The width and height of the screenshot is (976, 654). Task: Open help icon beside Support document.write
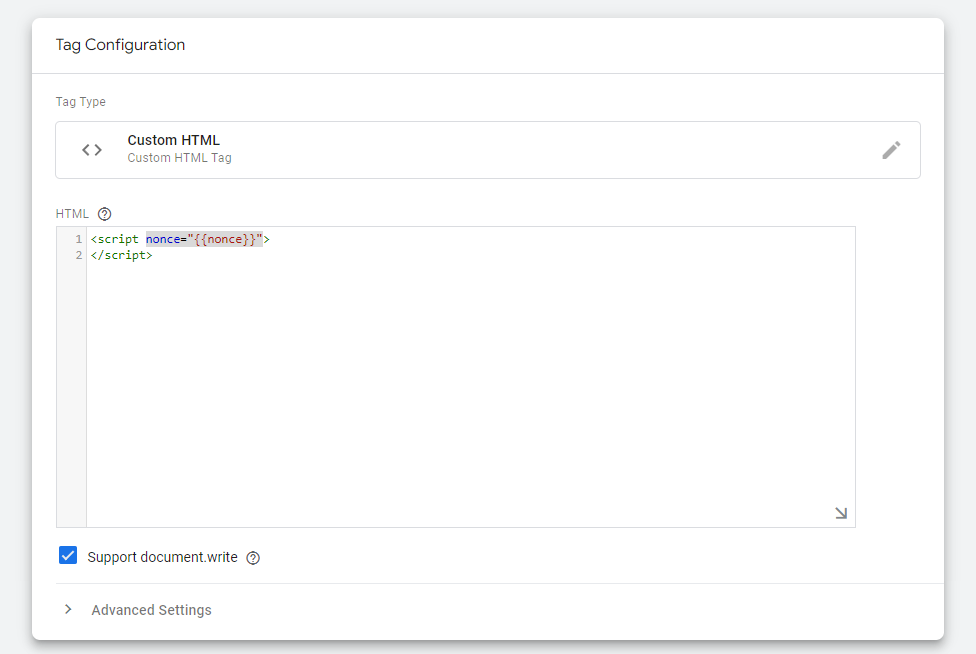tap(253, 558)
